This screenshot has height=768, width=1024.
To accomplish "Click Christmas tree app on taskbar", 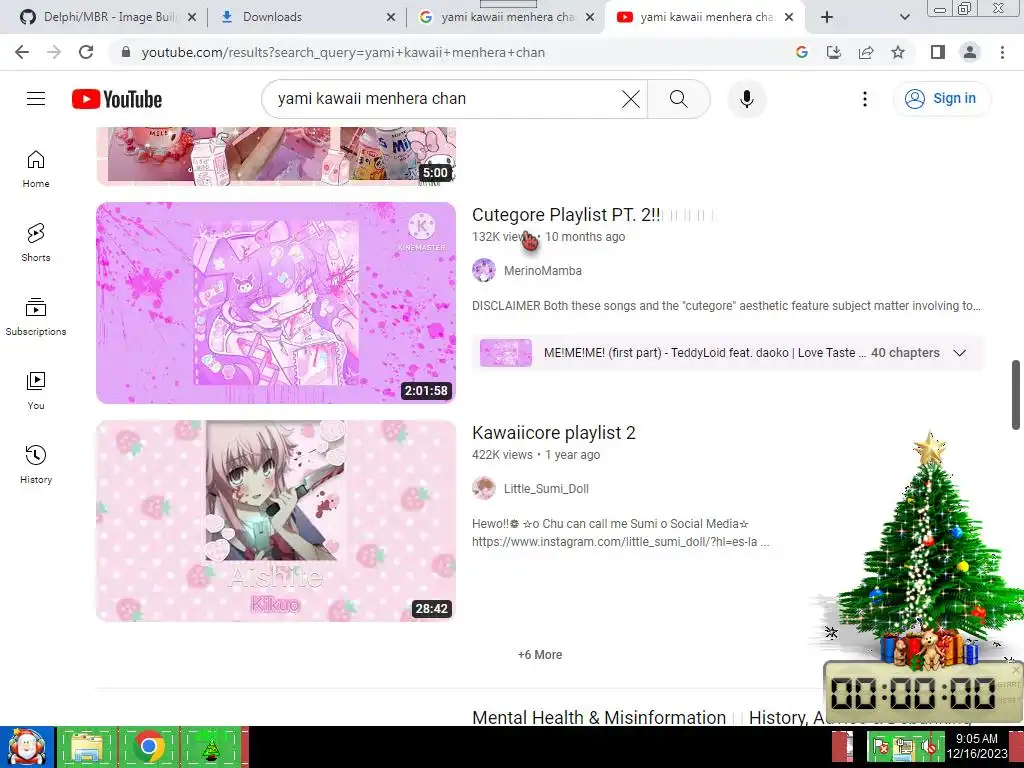I will tap(211, 747).
